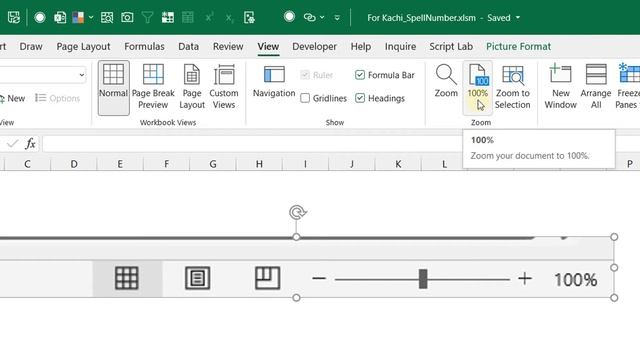This screenshot has height=360, width=640.
Task: Click the Normal view grid icon in the picture
Action: (127, 278)
